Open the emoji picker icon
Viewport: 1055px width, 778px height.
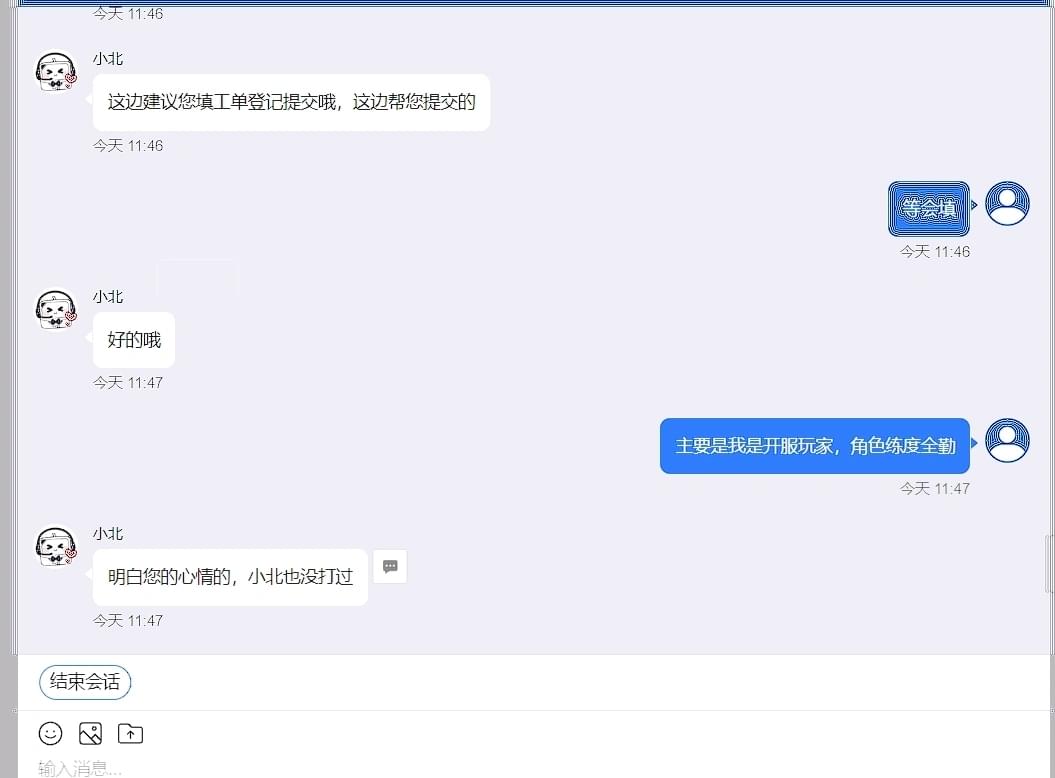50,734
